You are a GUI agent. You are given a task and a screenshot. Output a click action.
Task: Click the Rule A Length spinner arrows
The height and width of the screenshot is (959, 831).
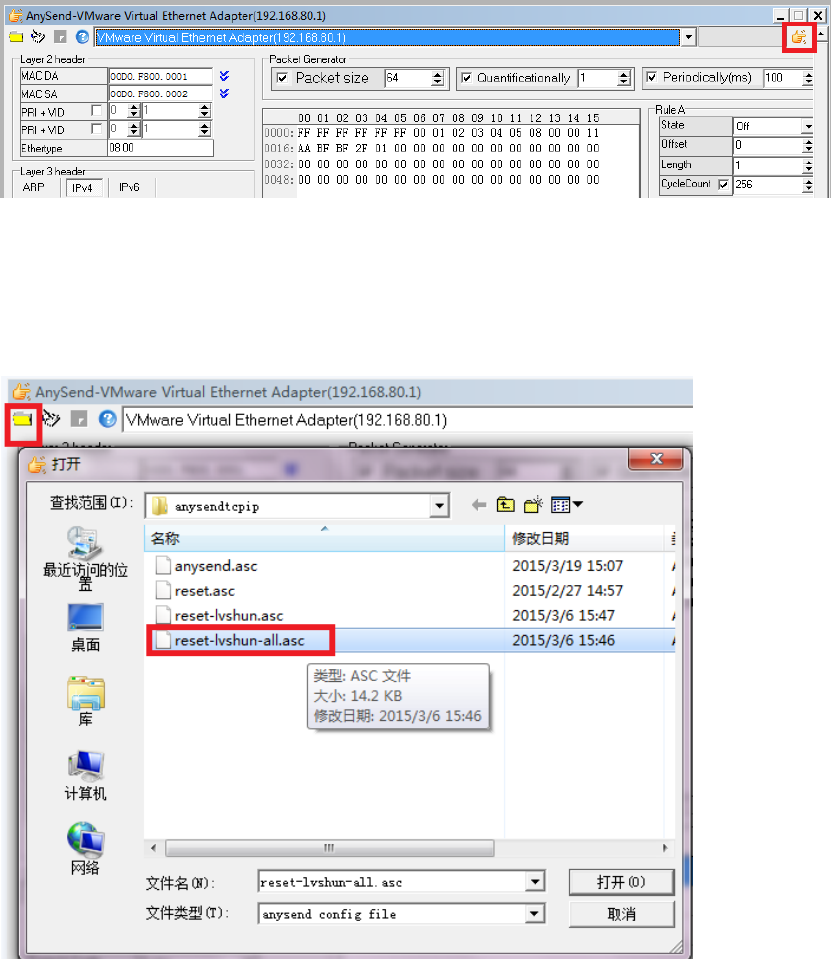tap(808, 165)
